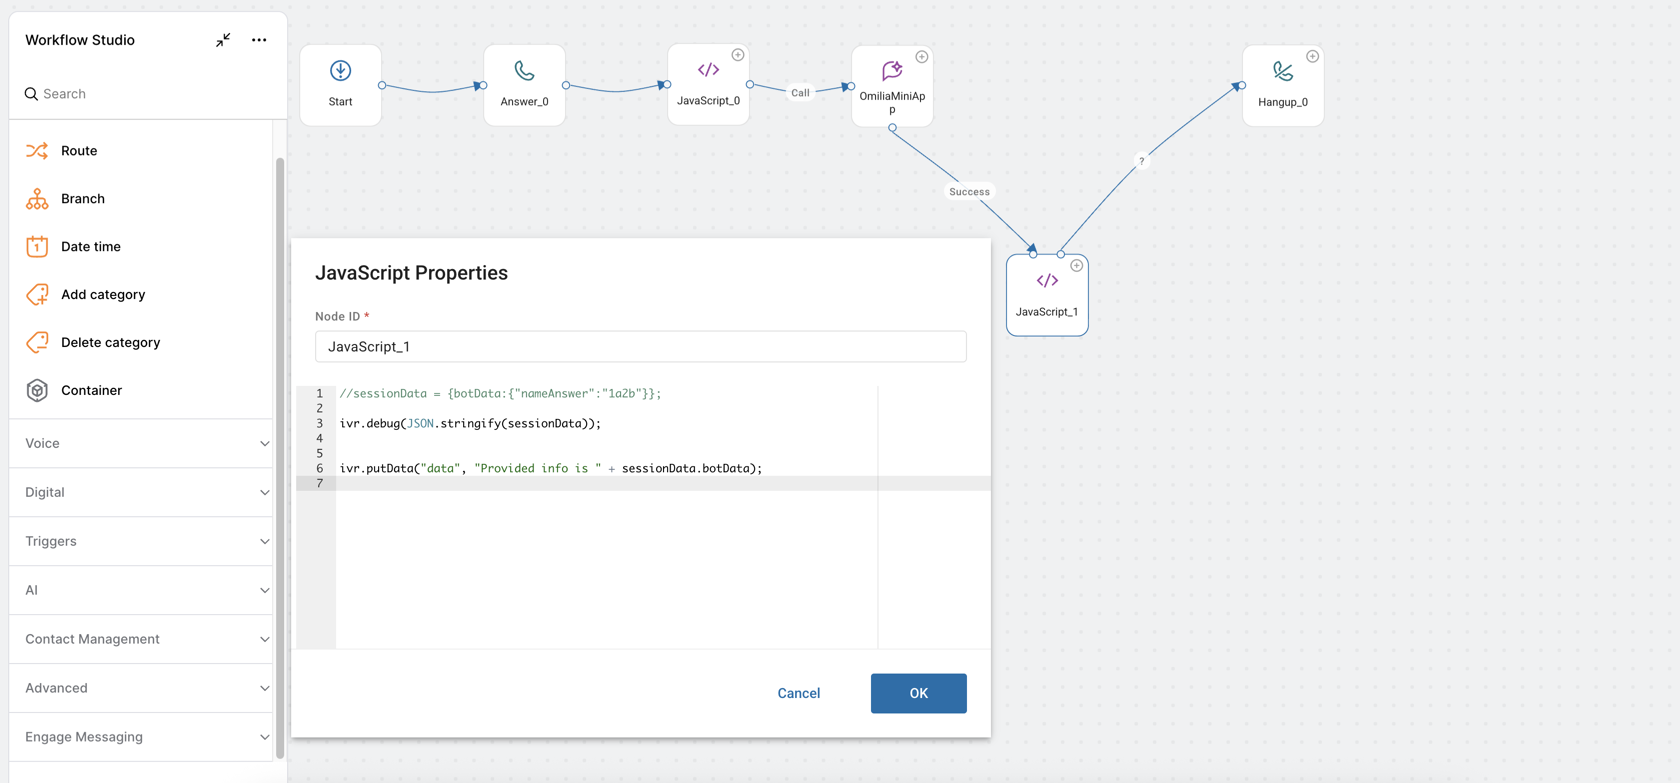The height and width of the screenshot is (783, 1680).
Task: Click the OmiliaMiniApp node icon
Action: [892, 71]
